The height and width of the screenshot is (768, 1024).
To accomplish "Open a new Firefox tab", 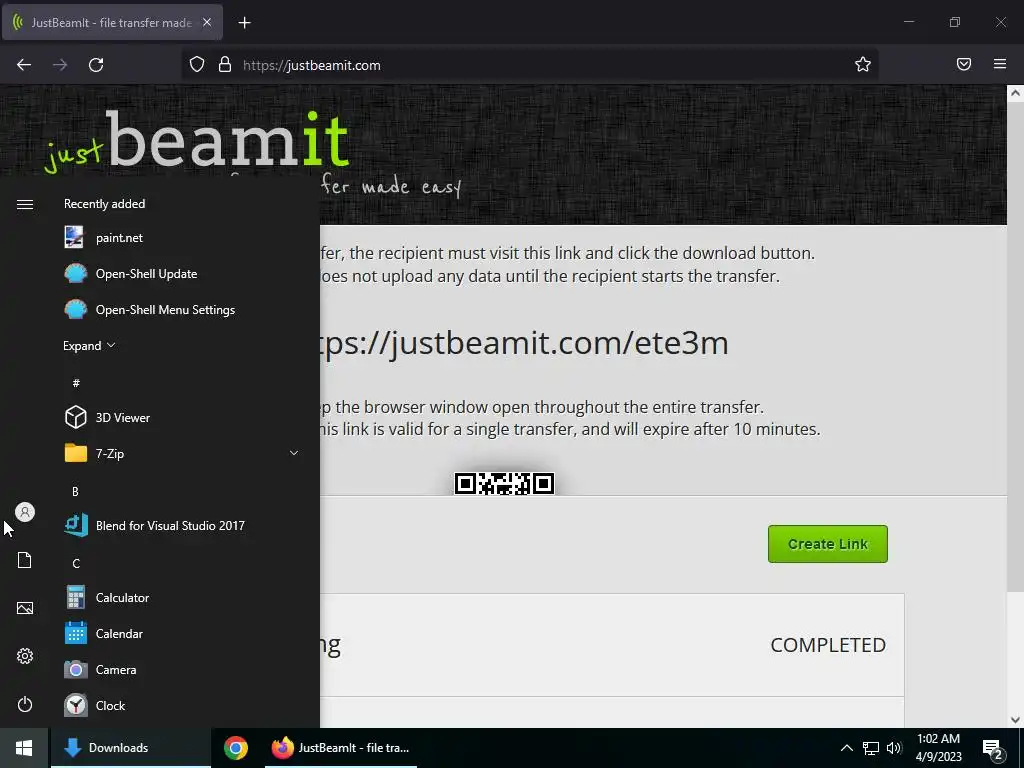I will coord(244,23).
